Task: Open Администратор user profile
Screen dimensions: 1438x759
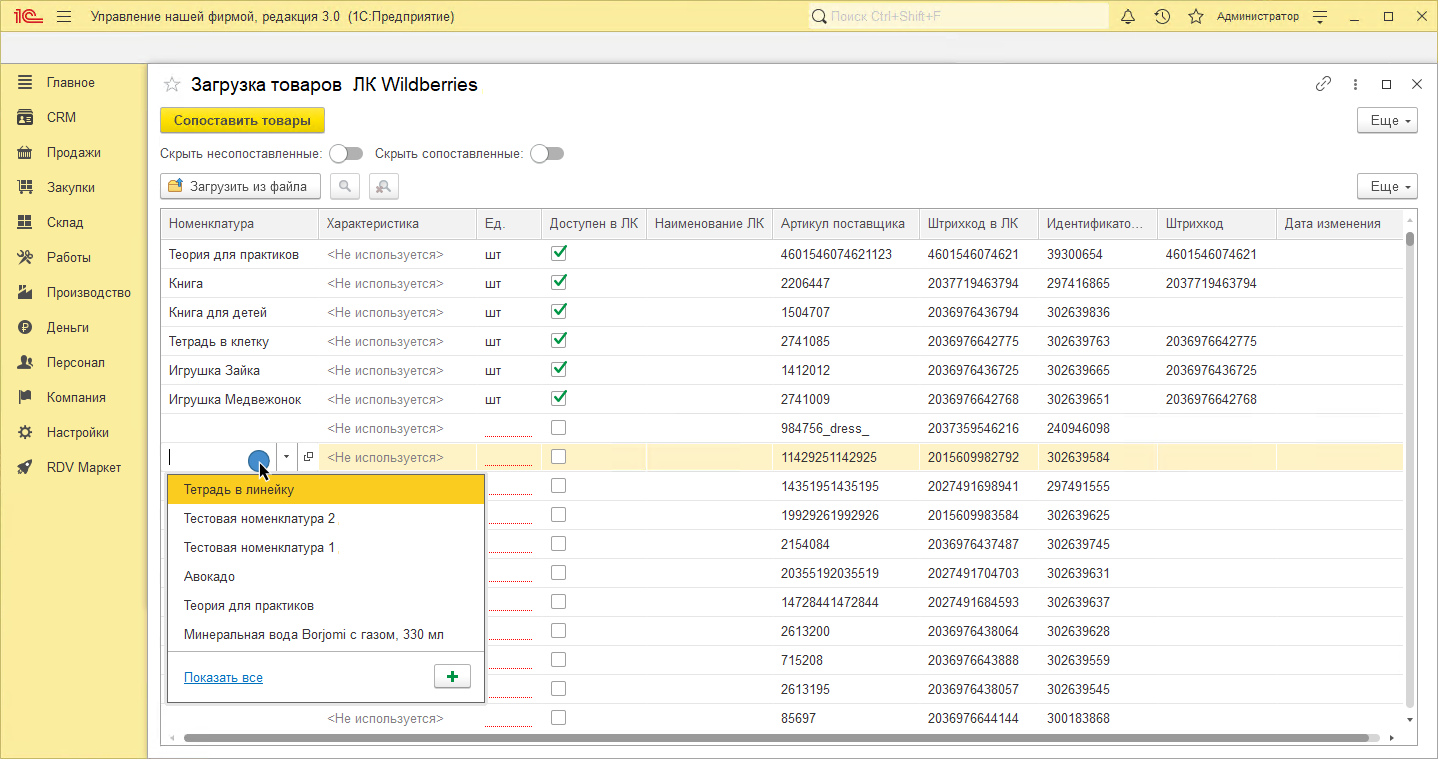Action: pos(1258,17)
